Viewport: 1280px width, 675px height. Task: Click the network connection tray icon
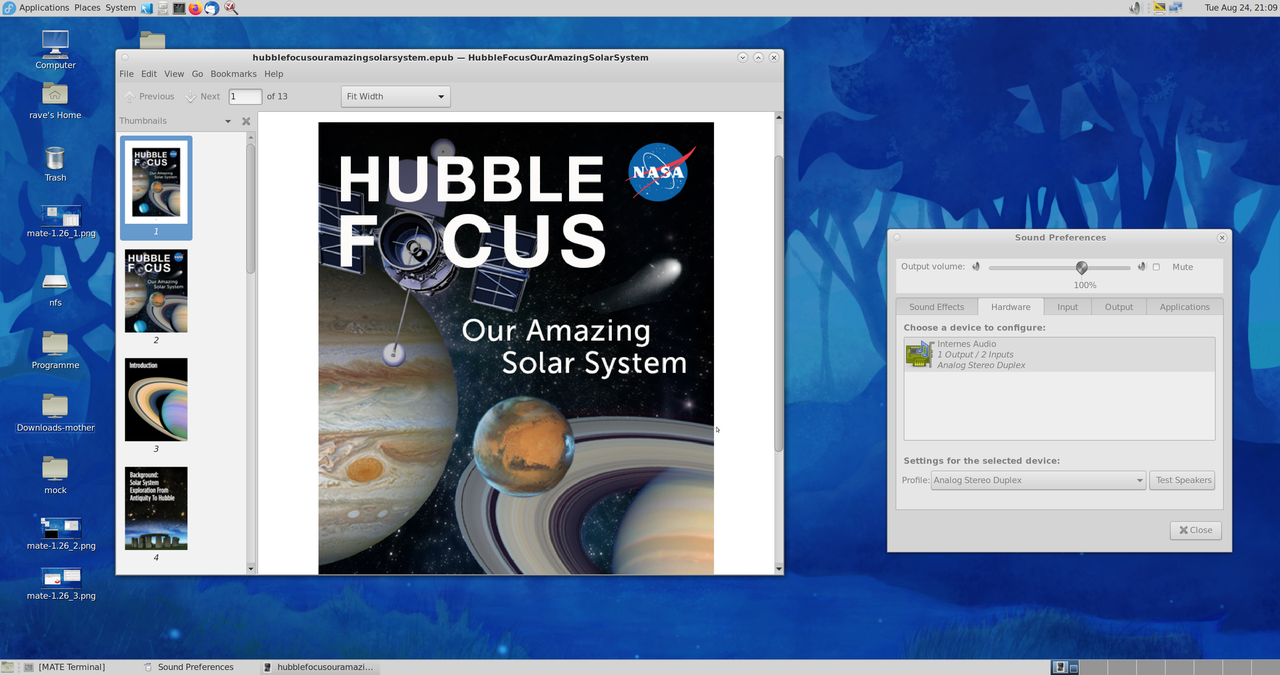1176,8
